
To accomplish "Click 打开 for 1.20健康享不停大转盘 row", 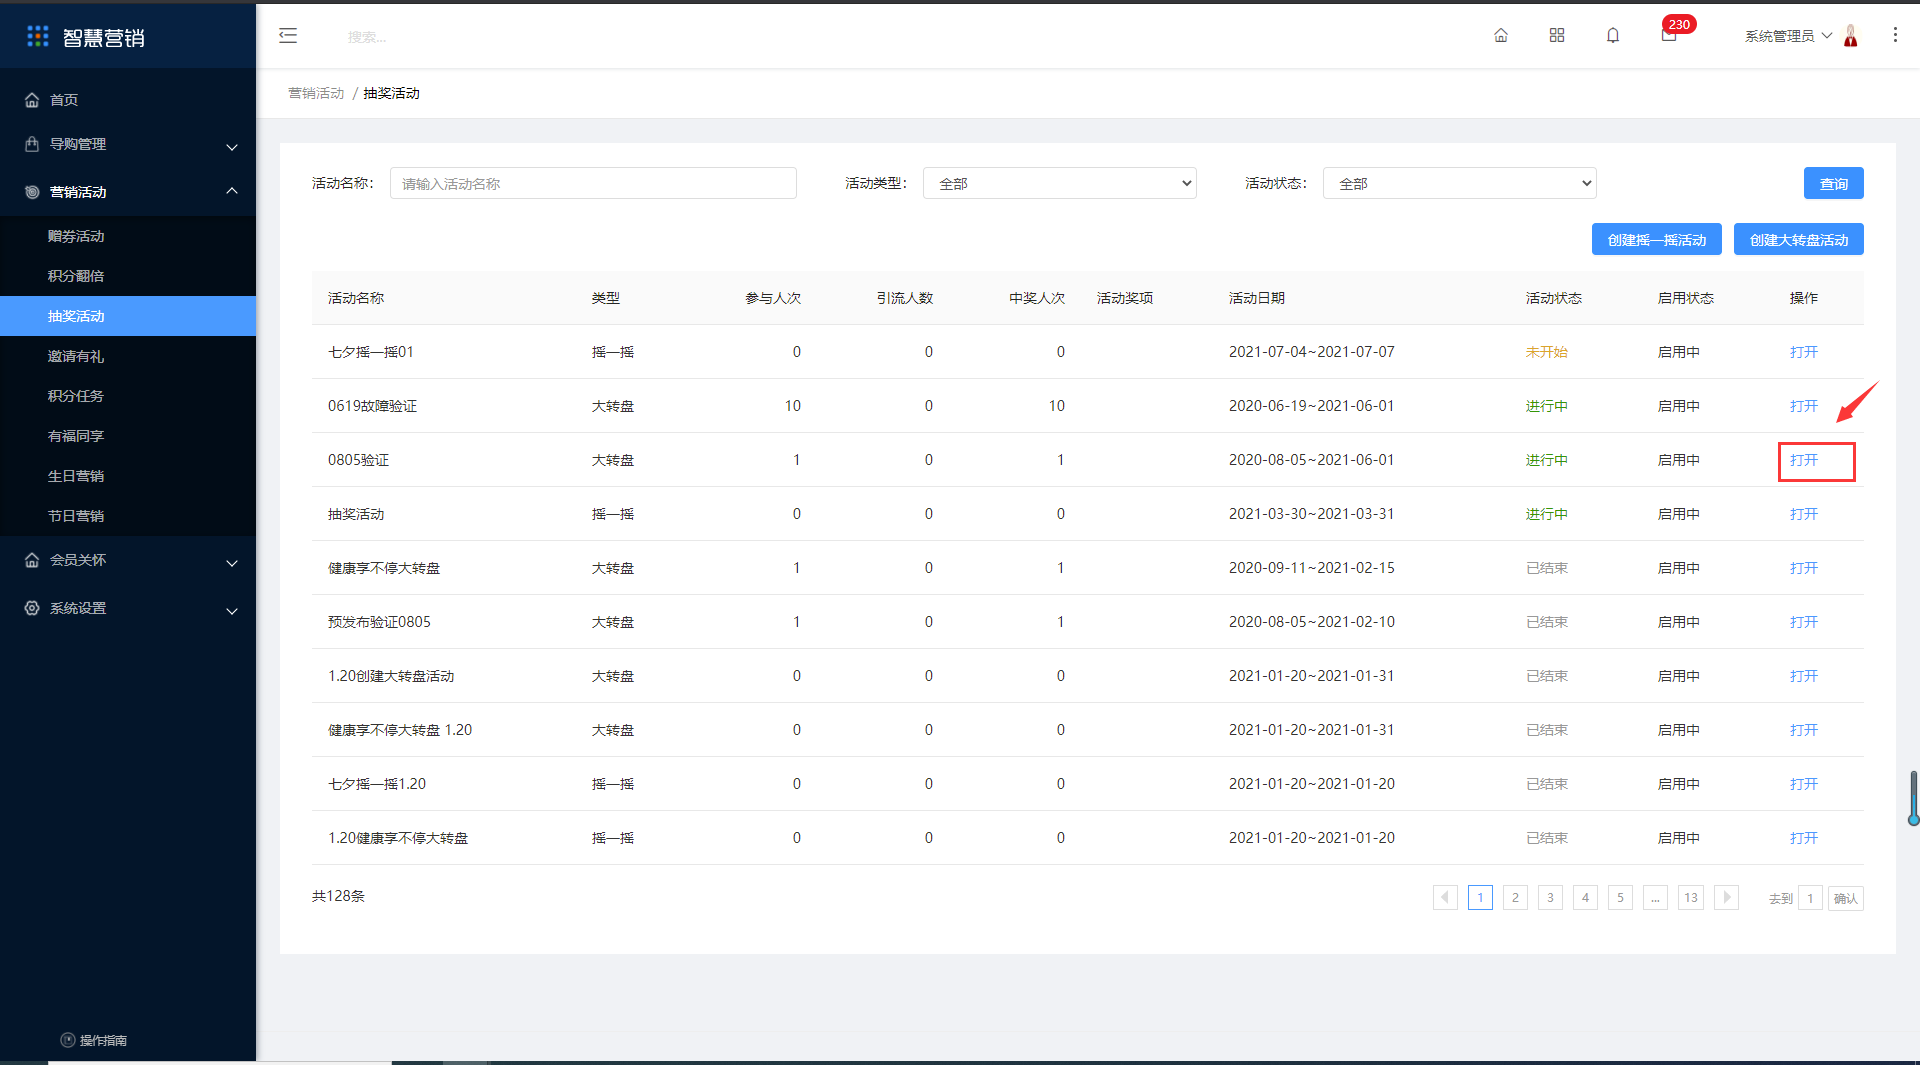I will [1803, 838].
